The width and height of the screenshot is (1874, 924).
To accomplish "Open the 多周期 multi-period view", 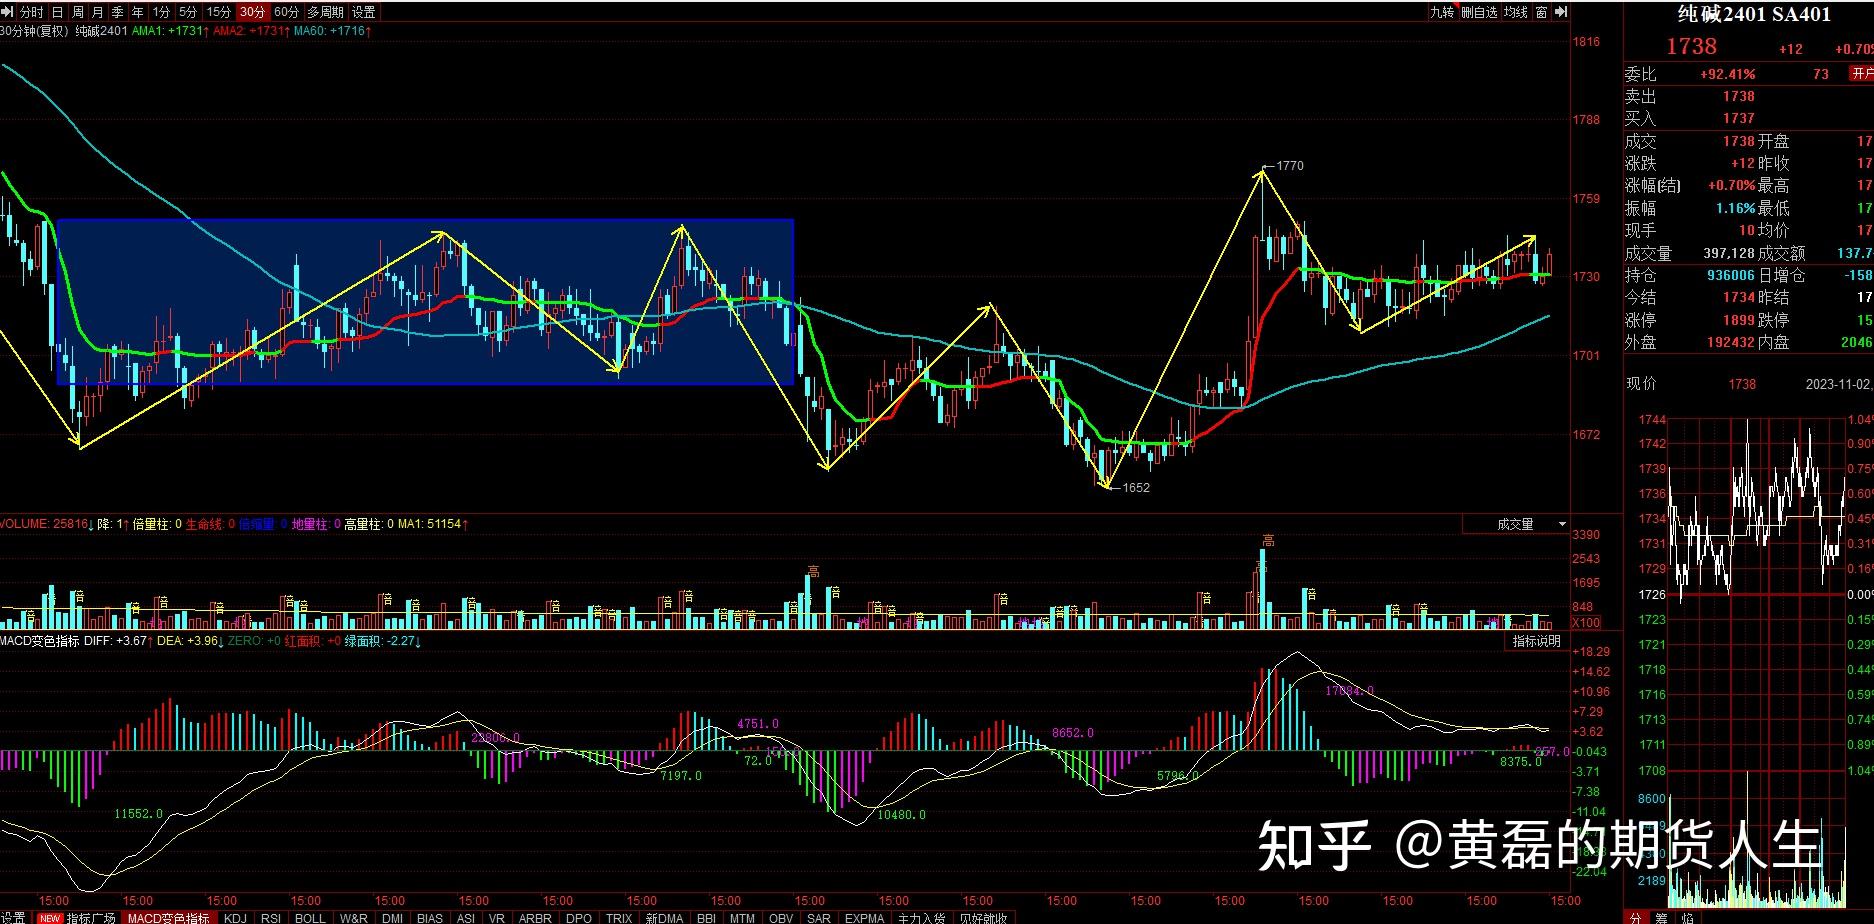I will (x=325, y=12).
